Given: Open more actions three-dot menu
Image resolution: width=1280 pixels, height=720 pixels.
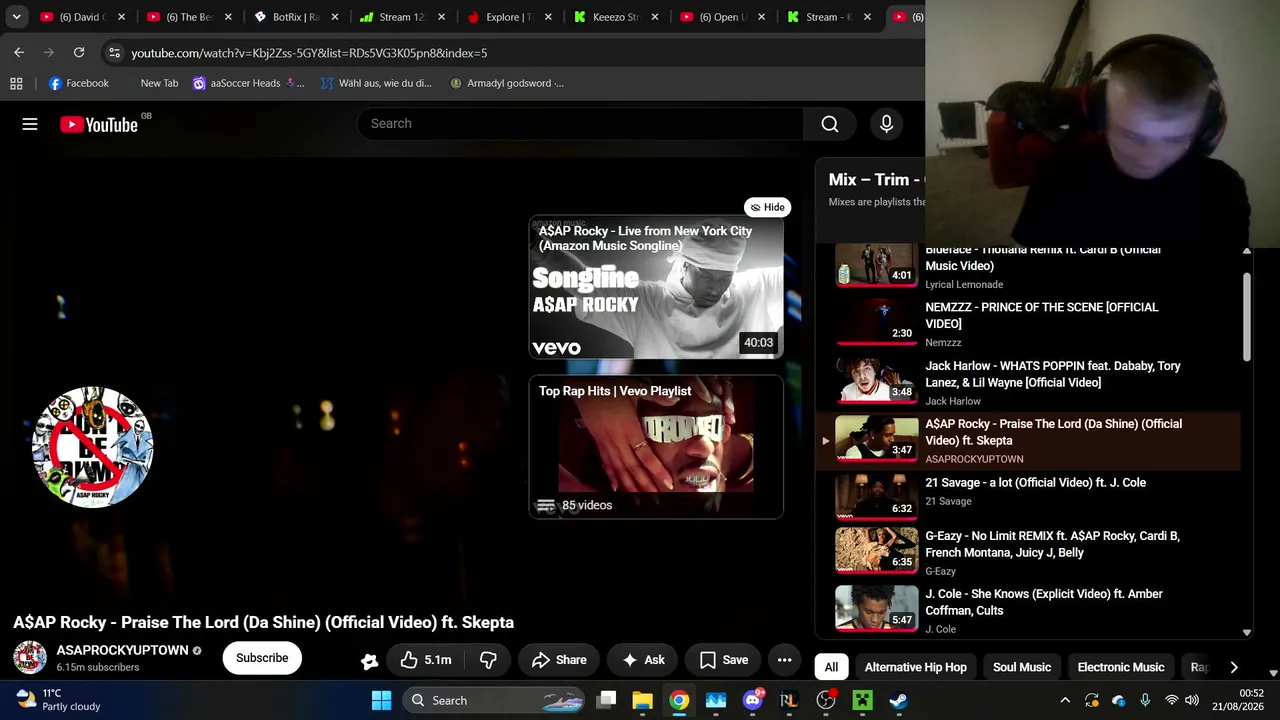Looking at the screenshot, I should [x=785, y=660].
